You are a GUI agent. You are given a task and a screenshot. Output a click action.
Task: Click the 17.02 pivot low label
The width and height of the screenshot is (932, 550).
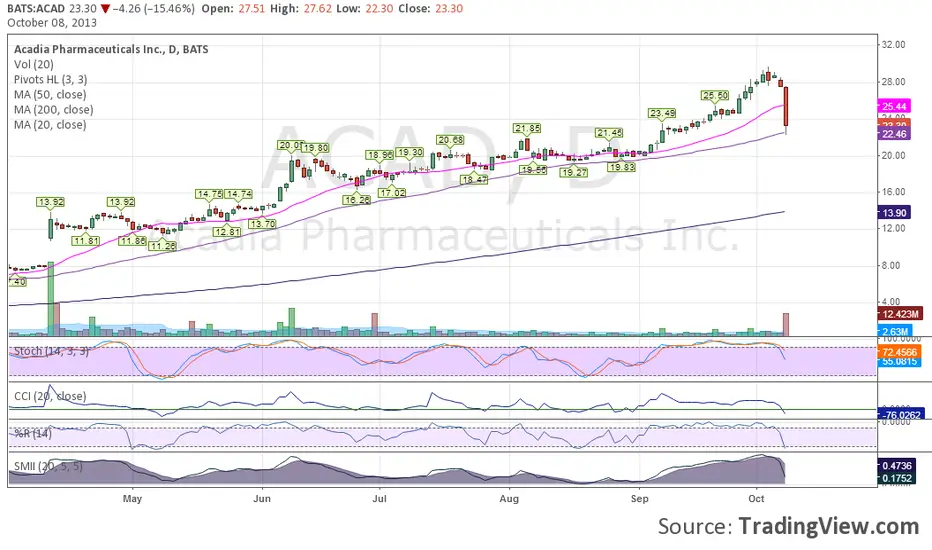pyautogui.click(x=392, y=193)
